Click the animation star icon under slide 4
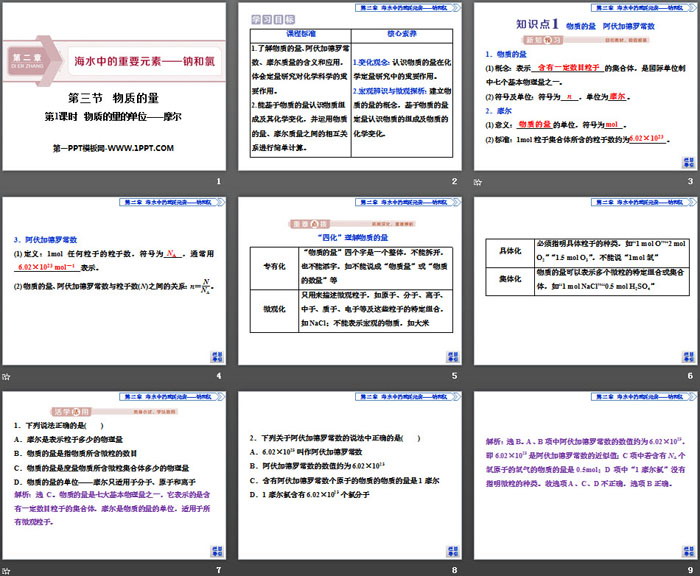The width and height of the screenshot is (700, 576). tap(6, 376)
